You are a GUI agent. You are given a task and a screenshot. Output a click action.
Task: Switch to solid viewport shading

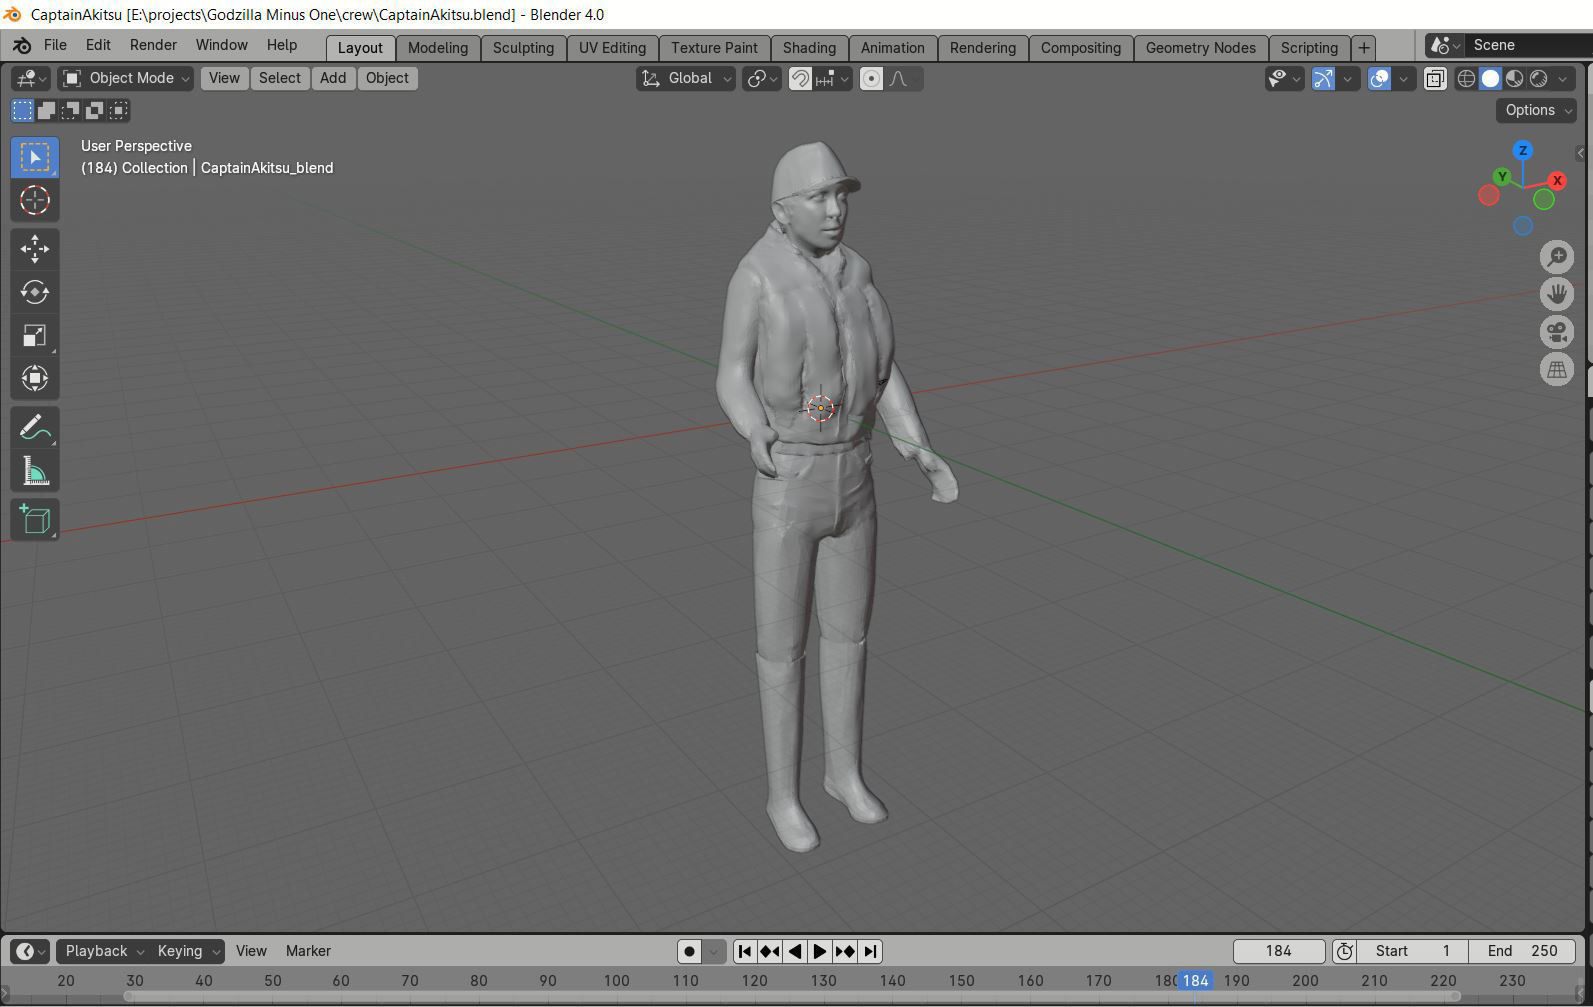(x=1490, y=78)
